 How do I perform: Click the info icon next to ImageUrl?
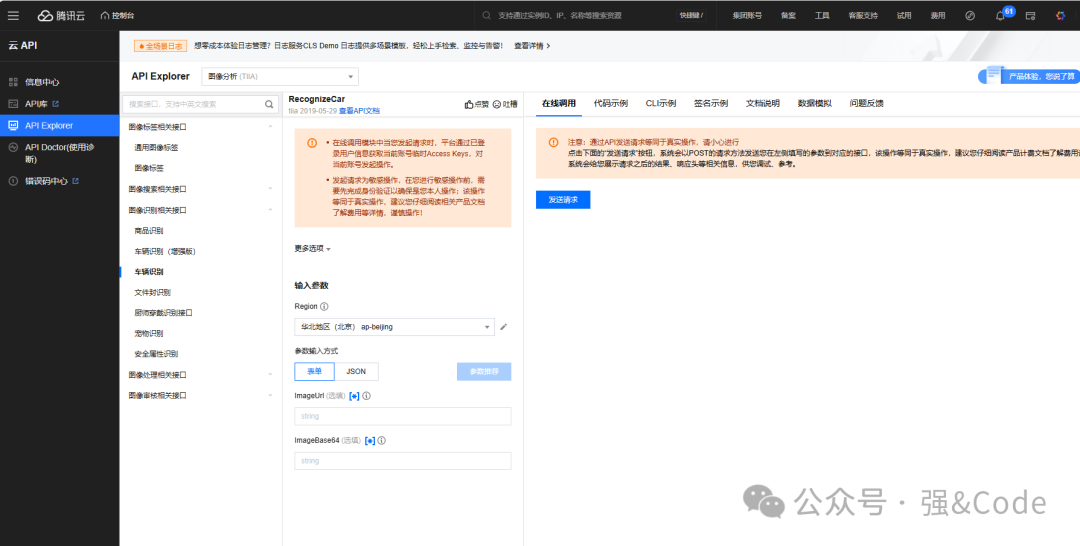tap(366, 396)
